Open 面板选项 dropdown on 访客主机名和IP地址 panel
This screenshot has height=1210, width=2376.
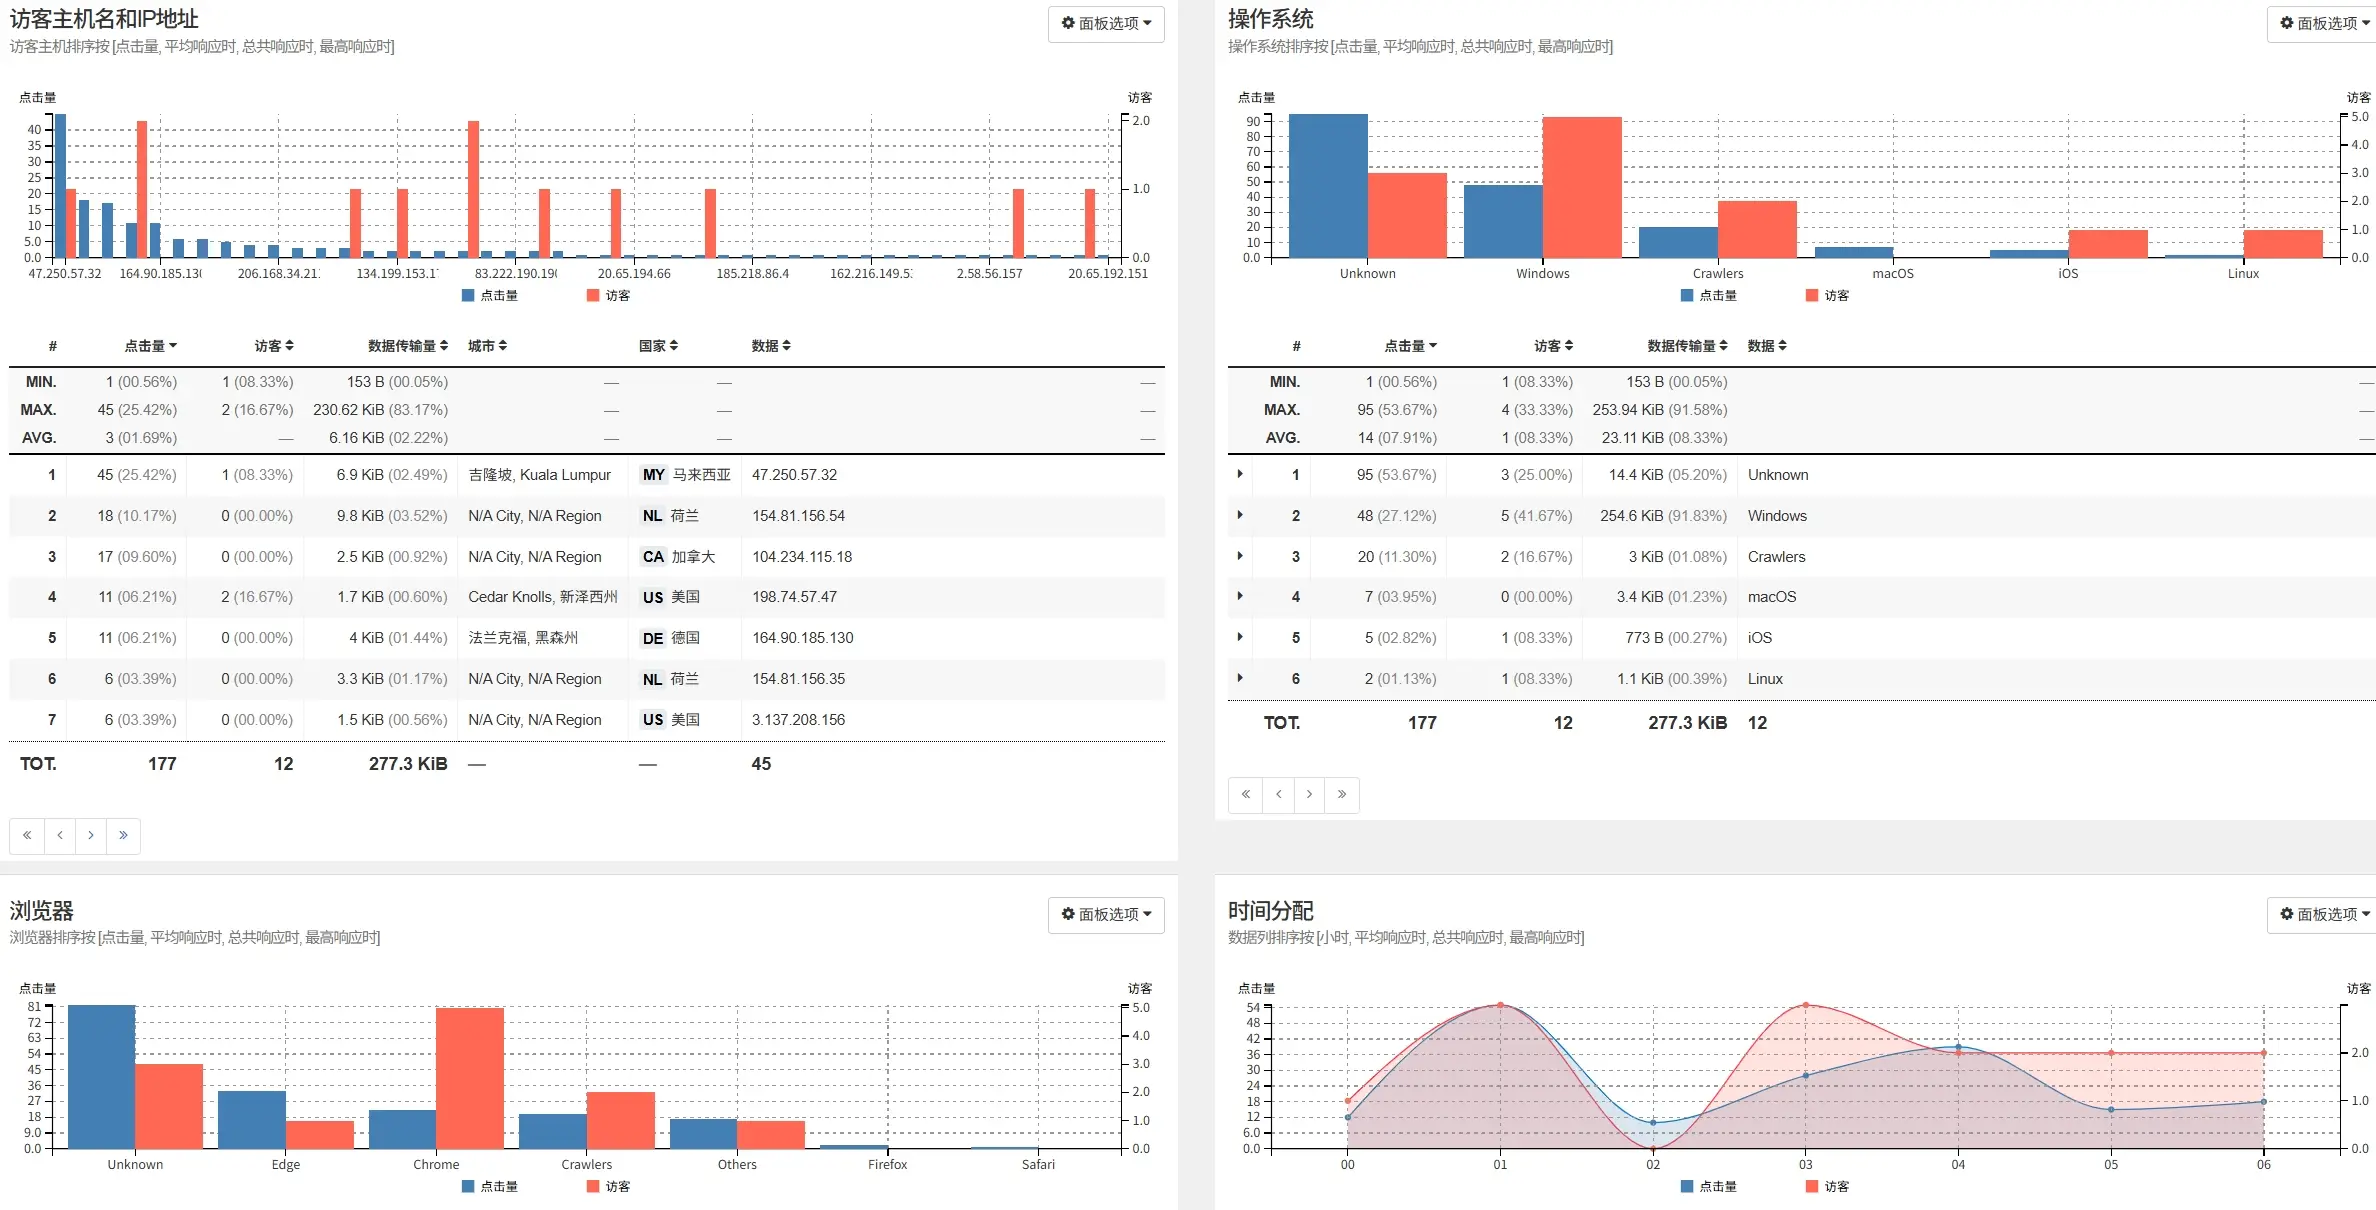tap(1105, 24)
